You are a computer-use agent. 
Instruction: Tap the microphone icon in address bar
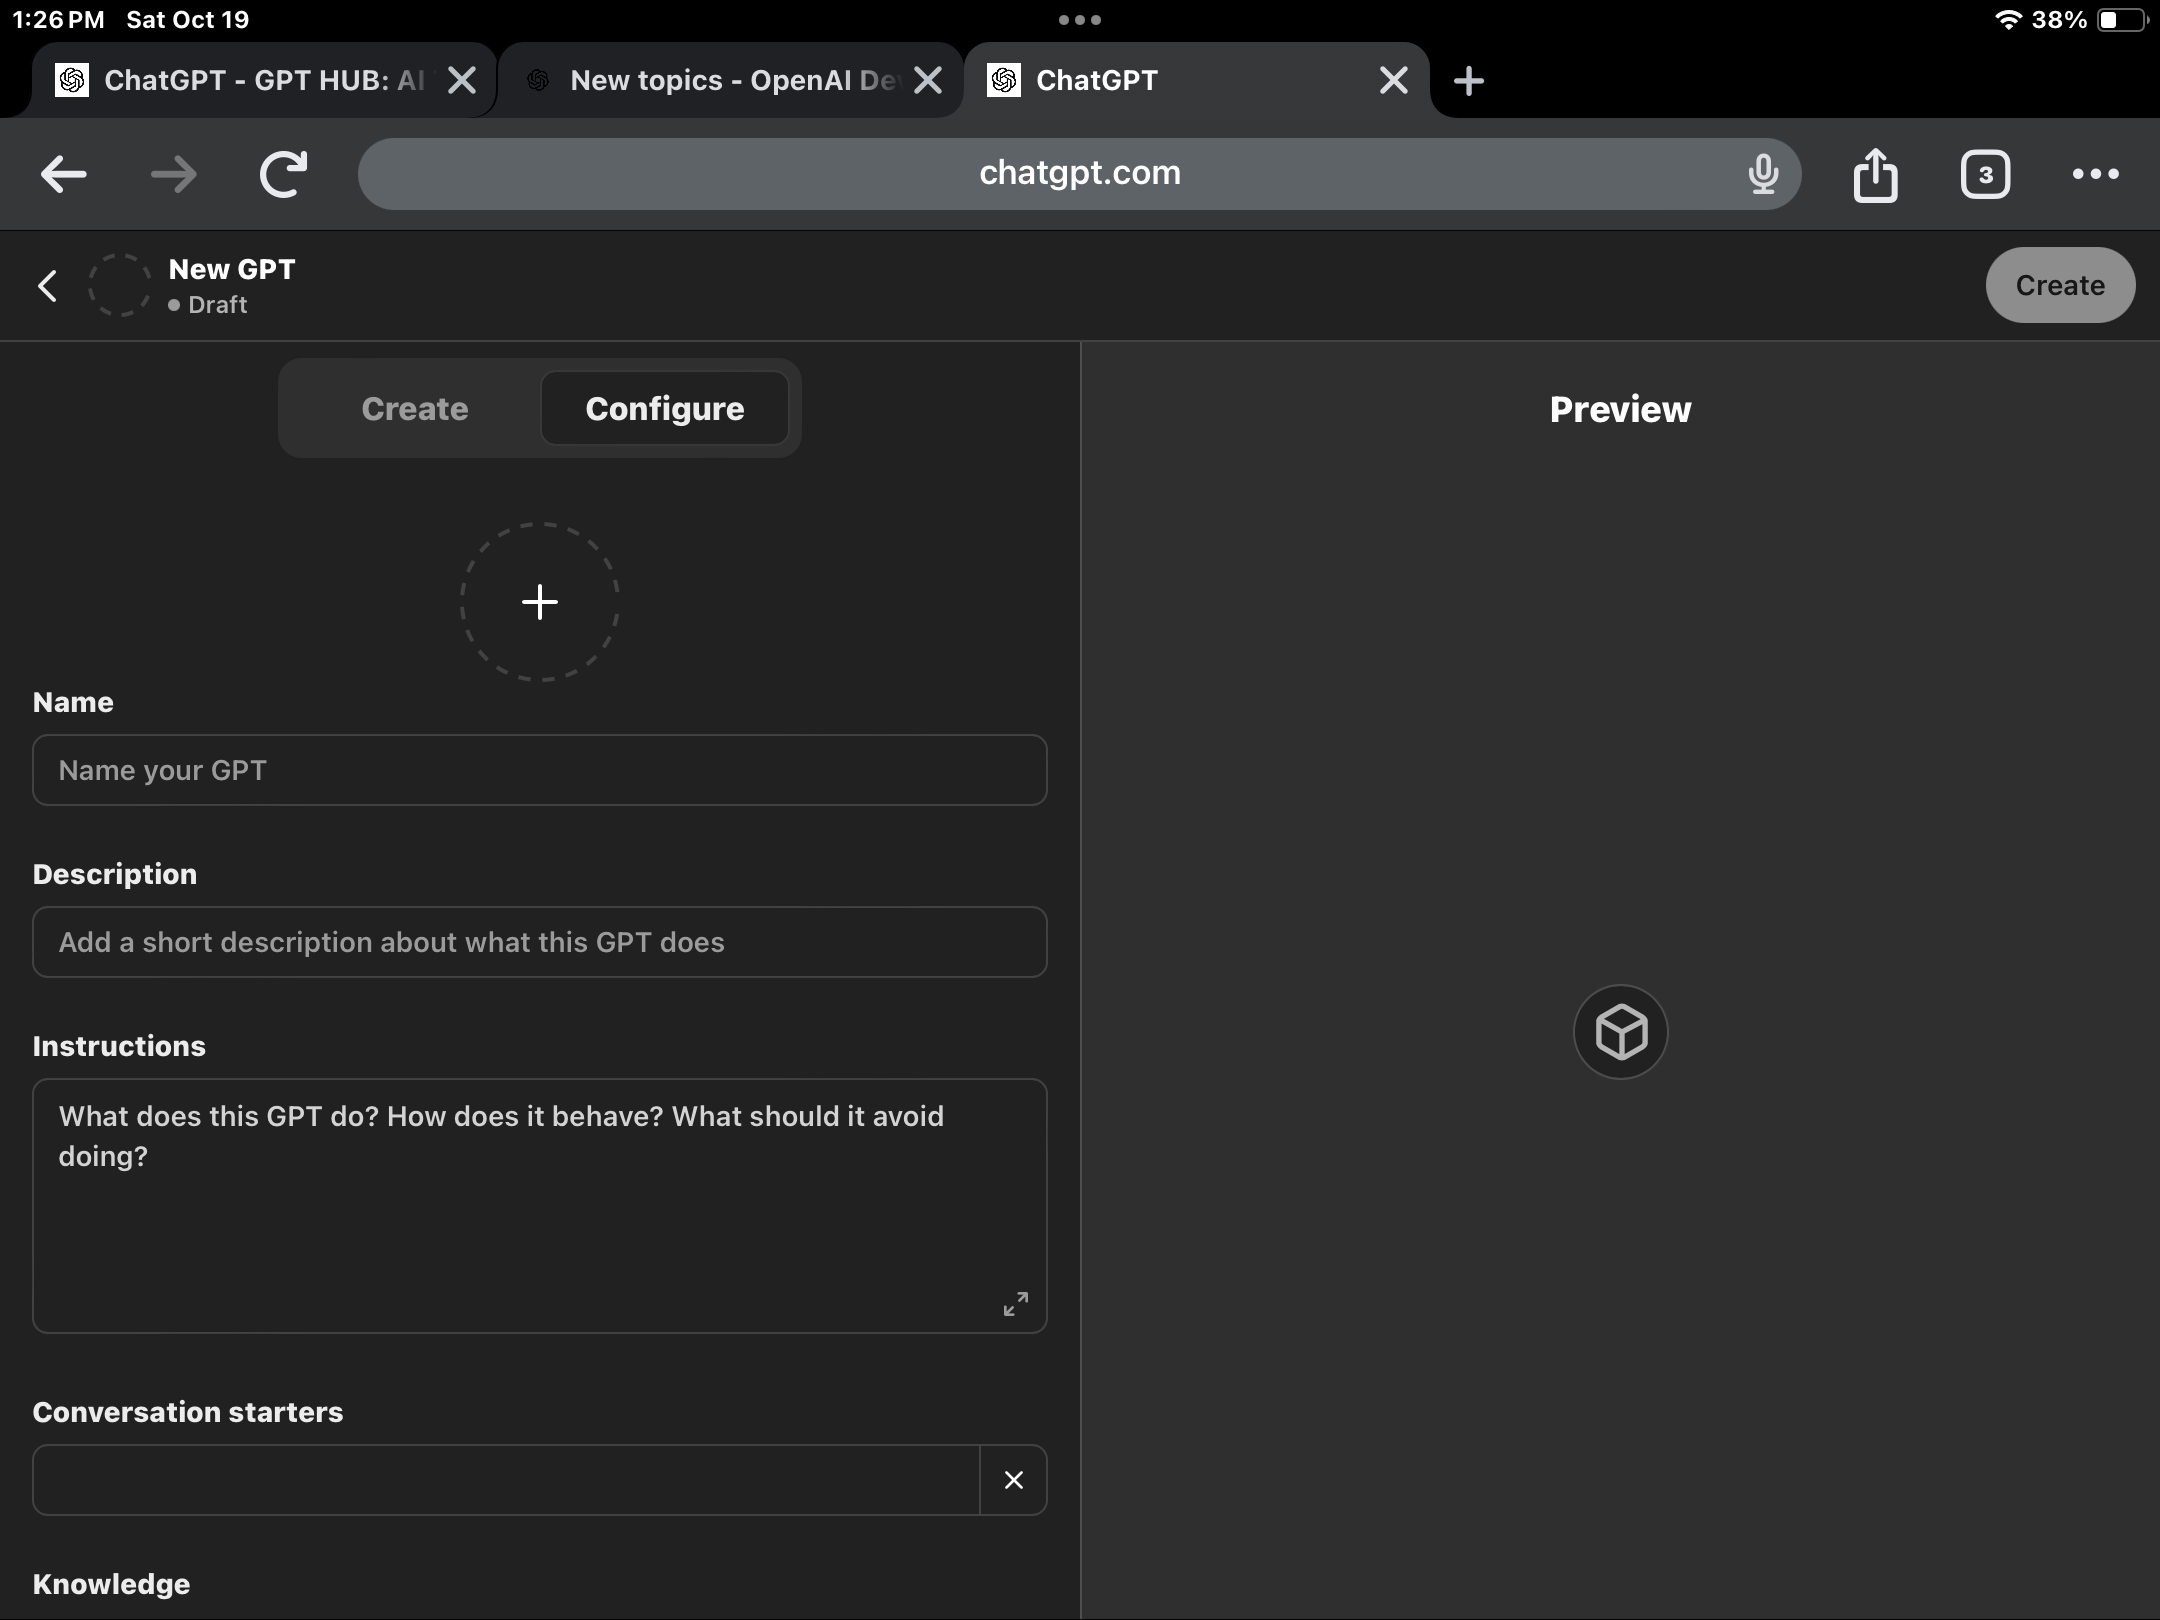[1763, 175]
